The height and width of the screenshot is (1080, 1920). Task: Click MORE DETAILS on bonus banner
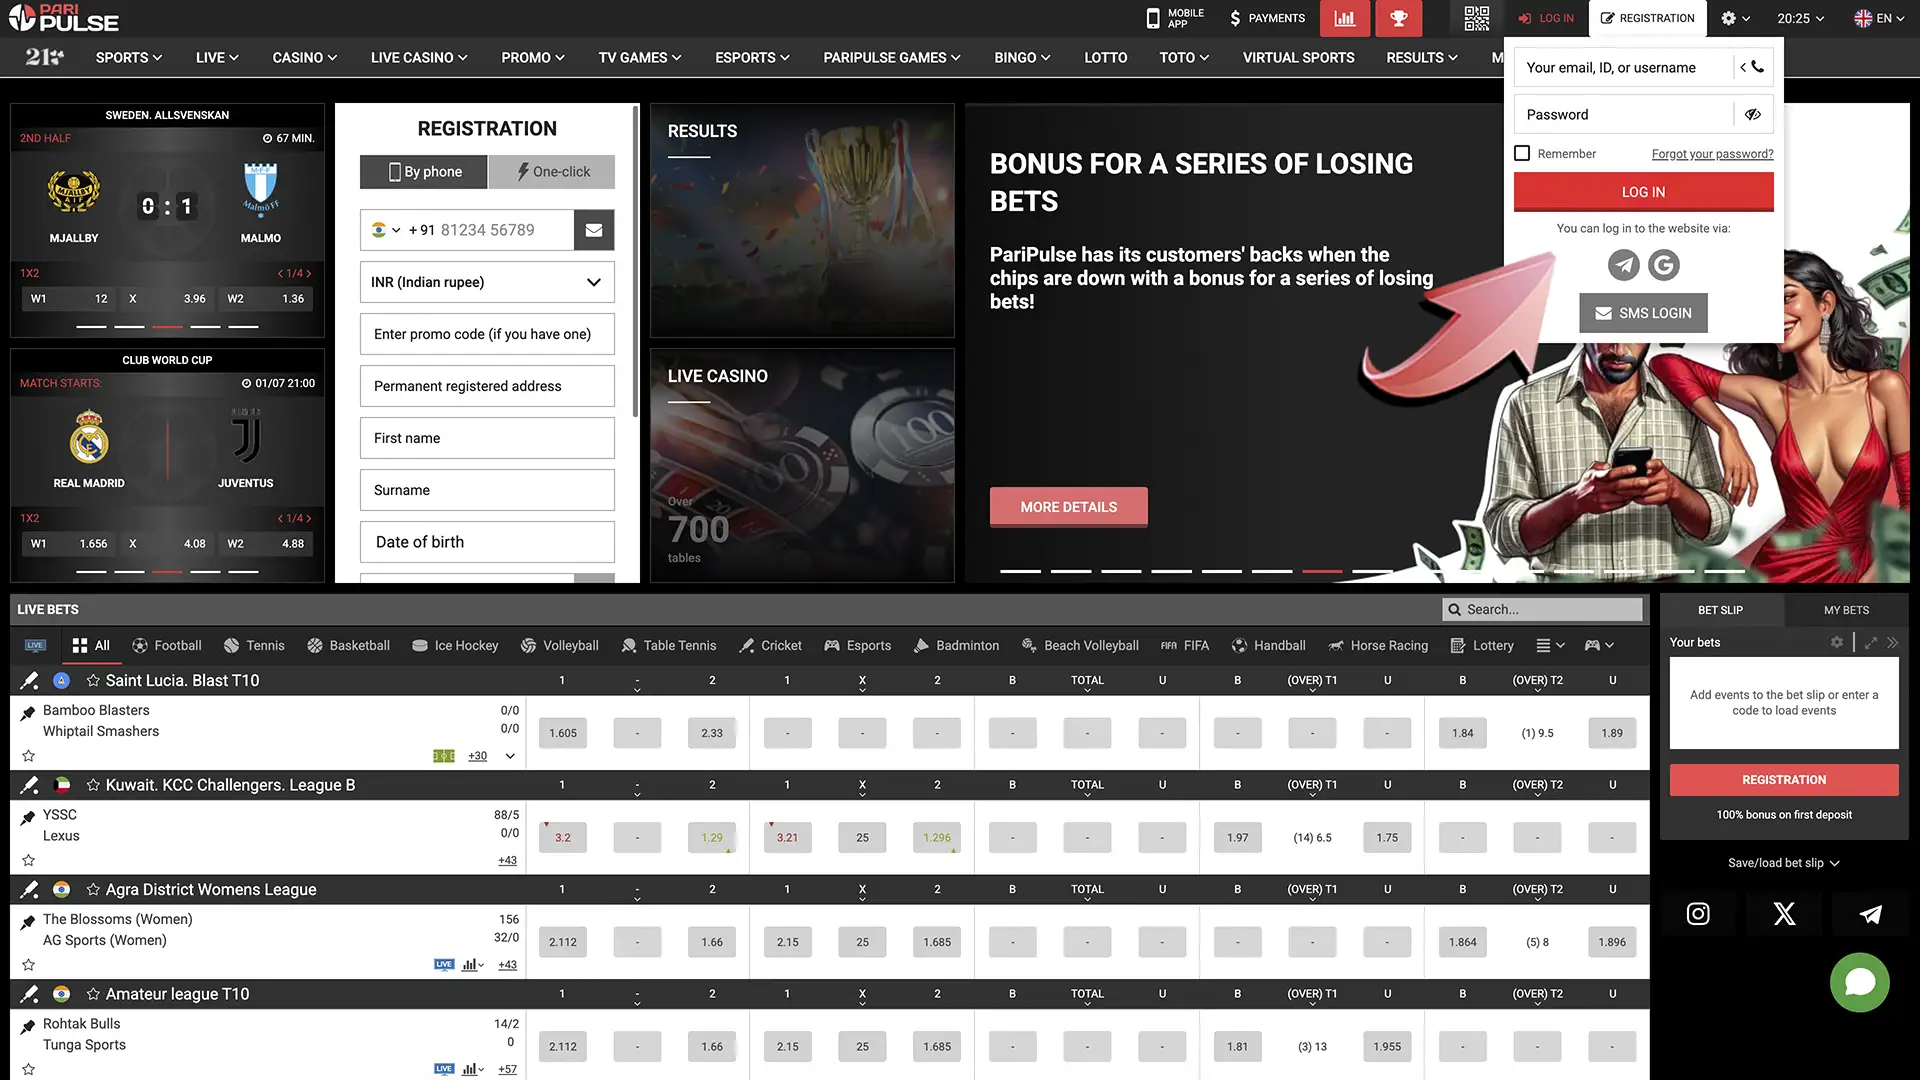click(1069, 507)
